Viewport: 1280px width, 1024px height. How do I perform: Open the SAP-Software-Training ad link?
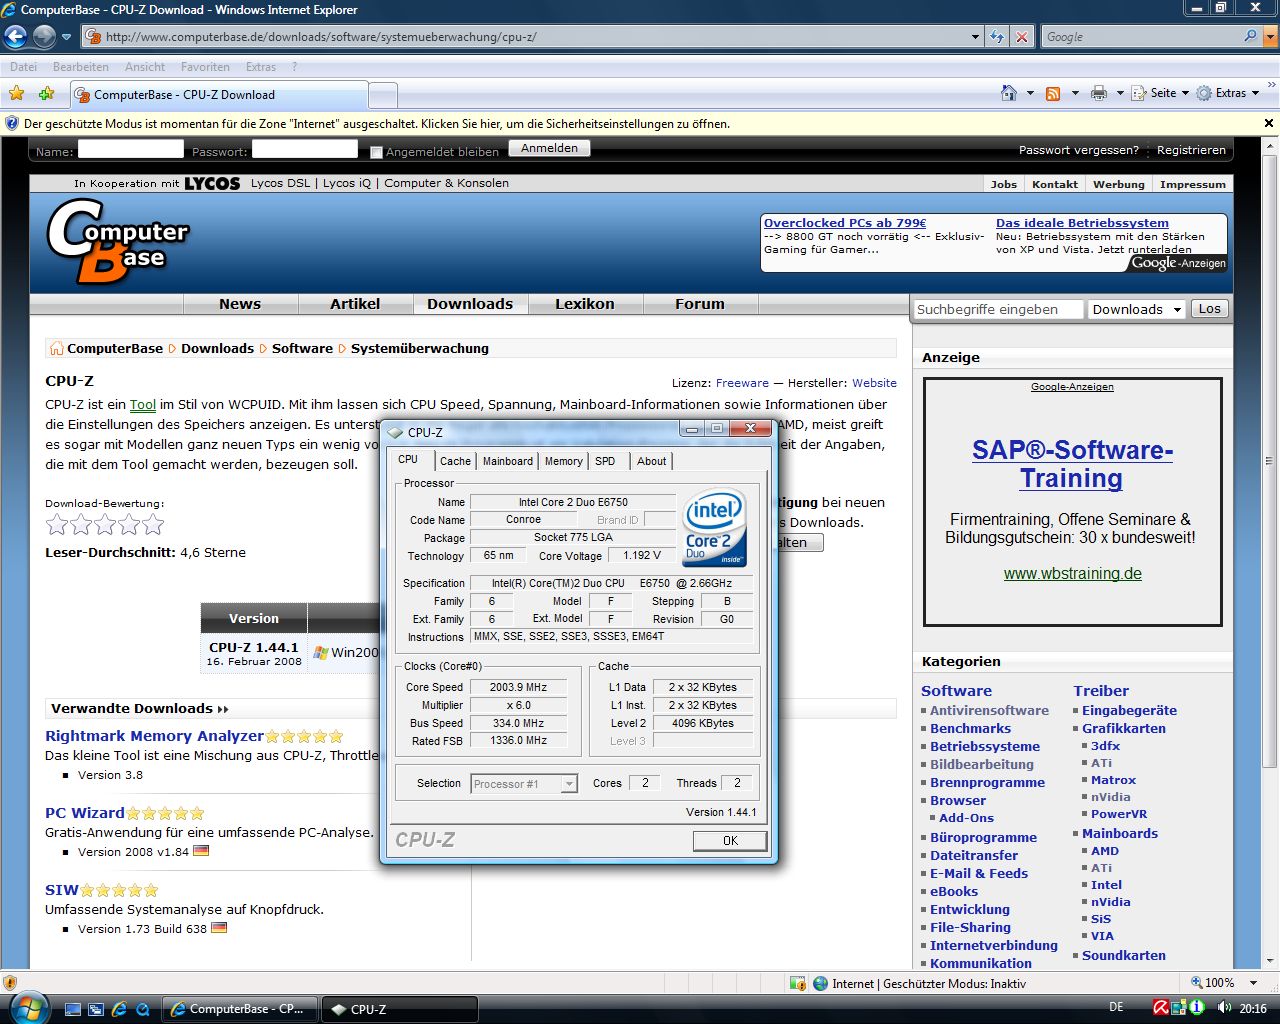[x=1072, y=464]
